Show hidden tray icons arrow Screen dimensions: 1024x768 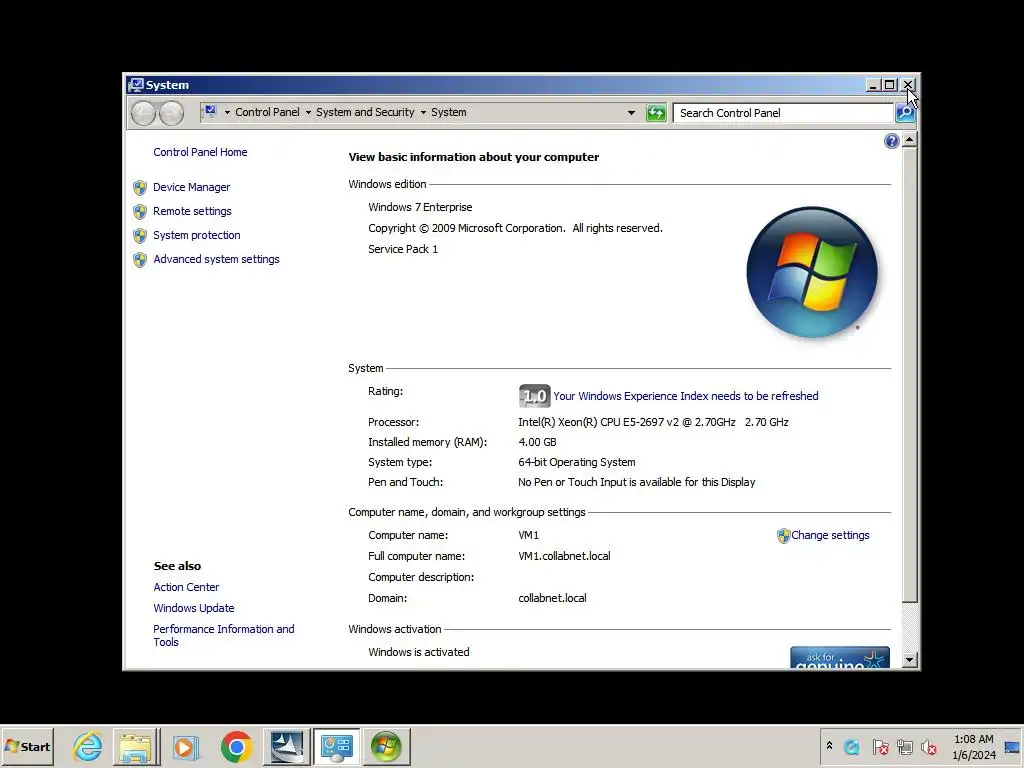click(829, 746)
